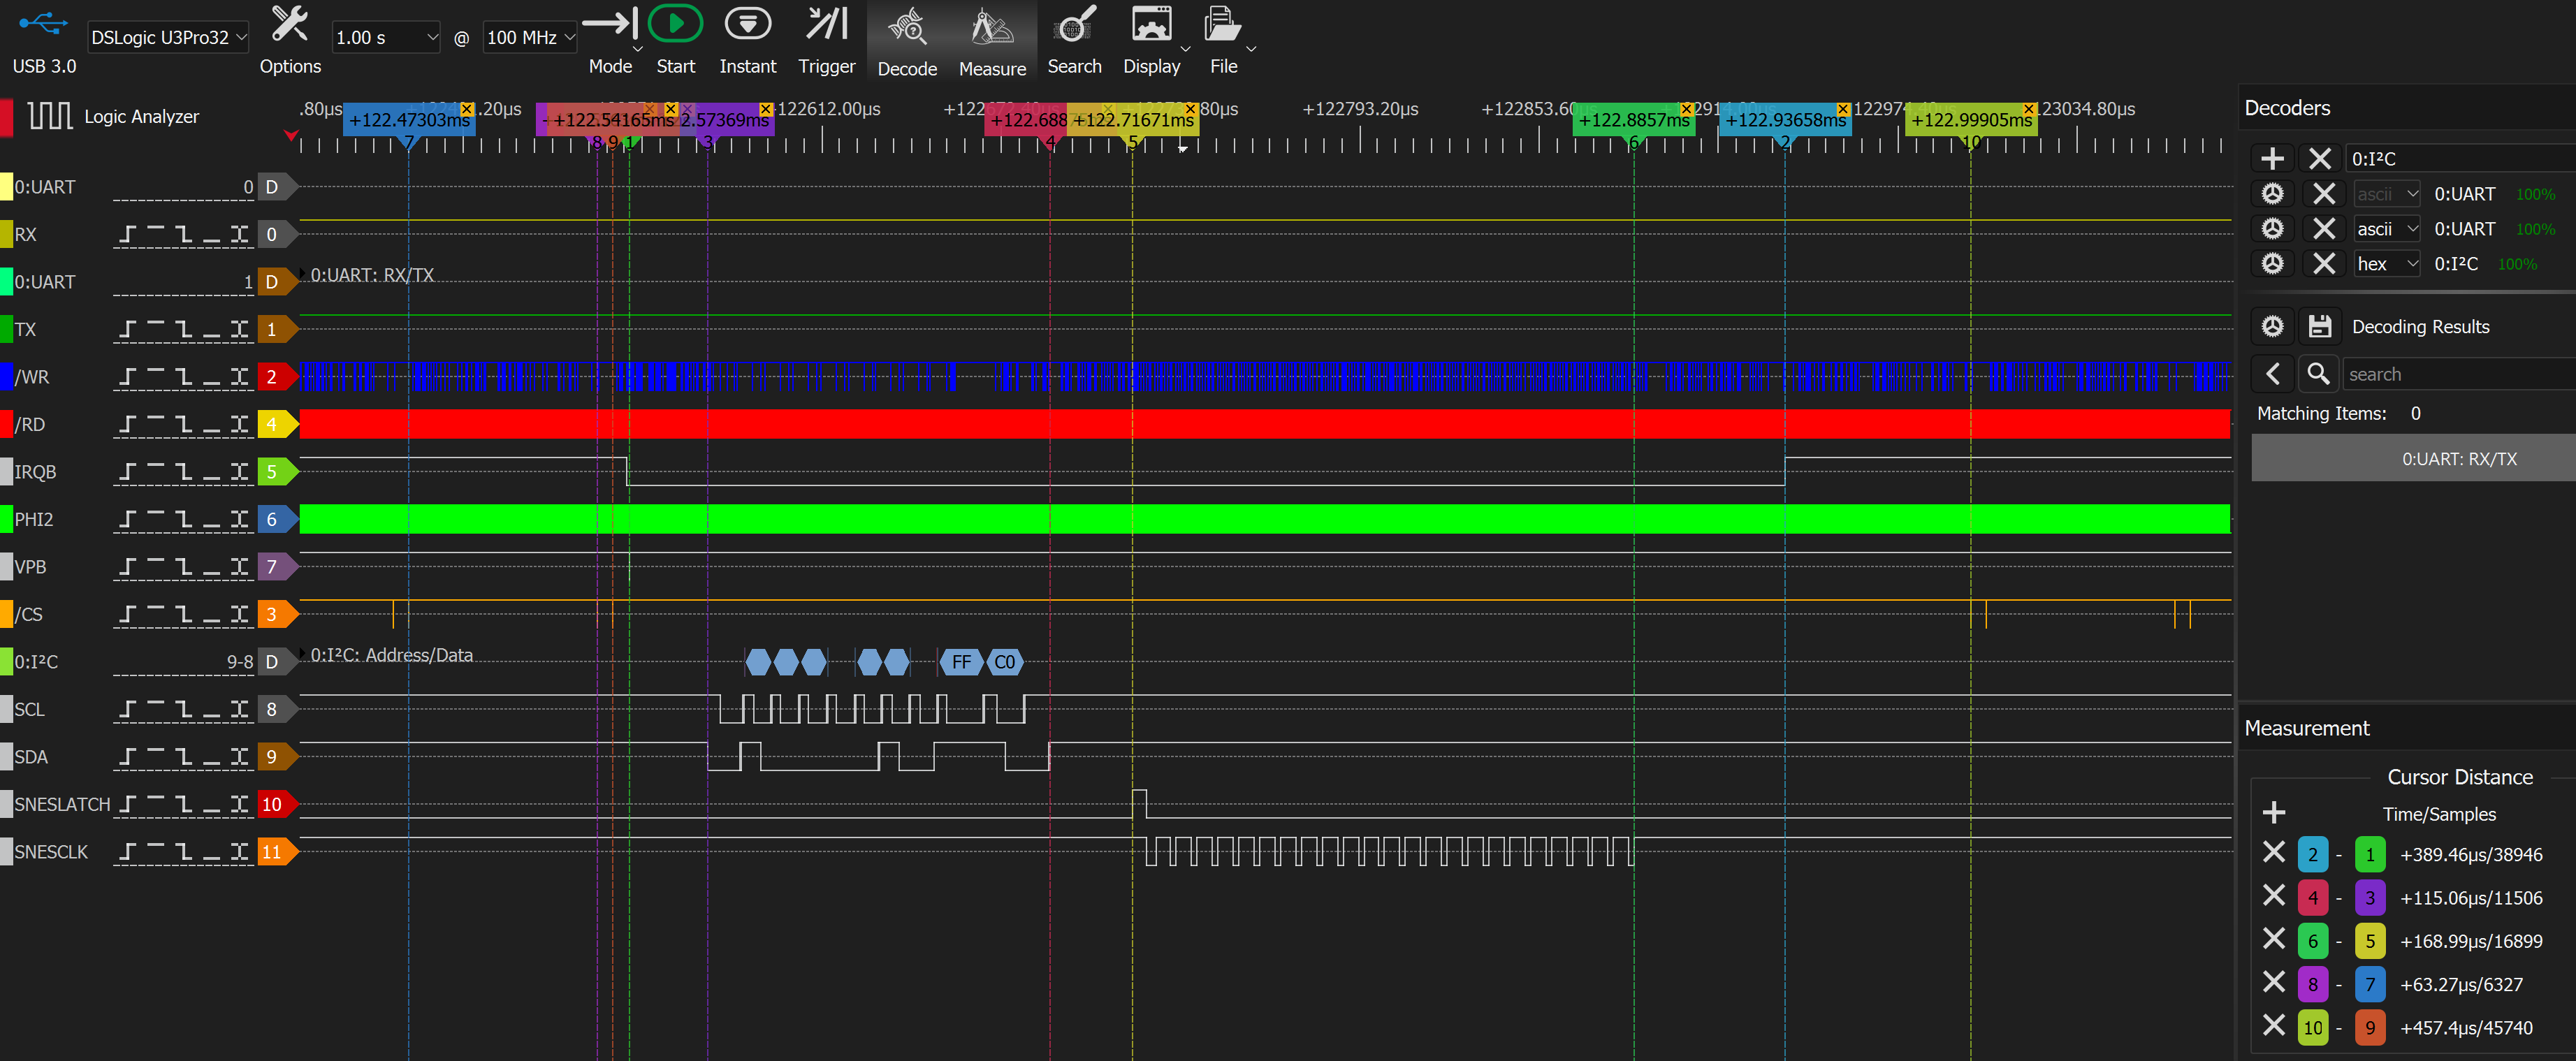2576x1061 pixels.
Task: Click the decoding results search magnifier
Action: pos(2318,374)
